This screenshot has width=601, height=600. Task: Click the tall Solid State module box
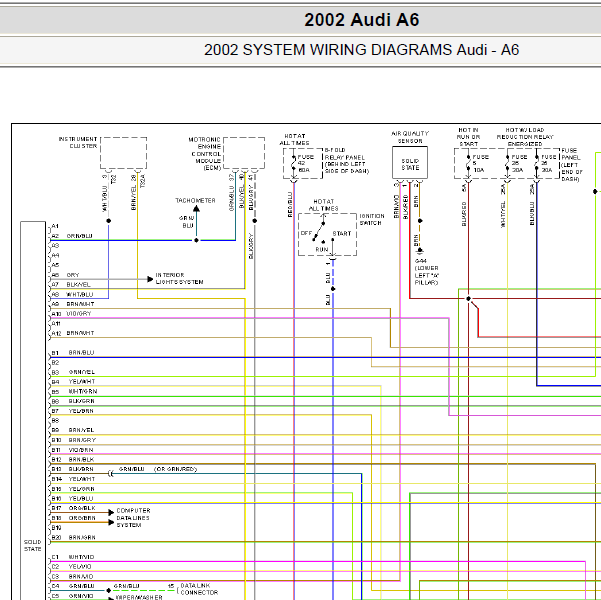coord(33,411)
